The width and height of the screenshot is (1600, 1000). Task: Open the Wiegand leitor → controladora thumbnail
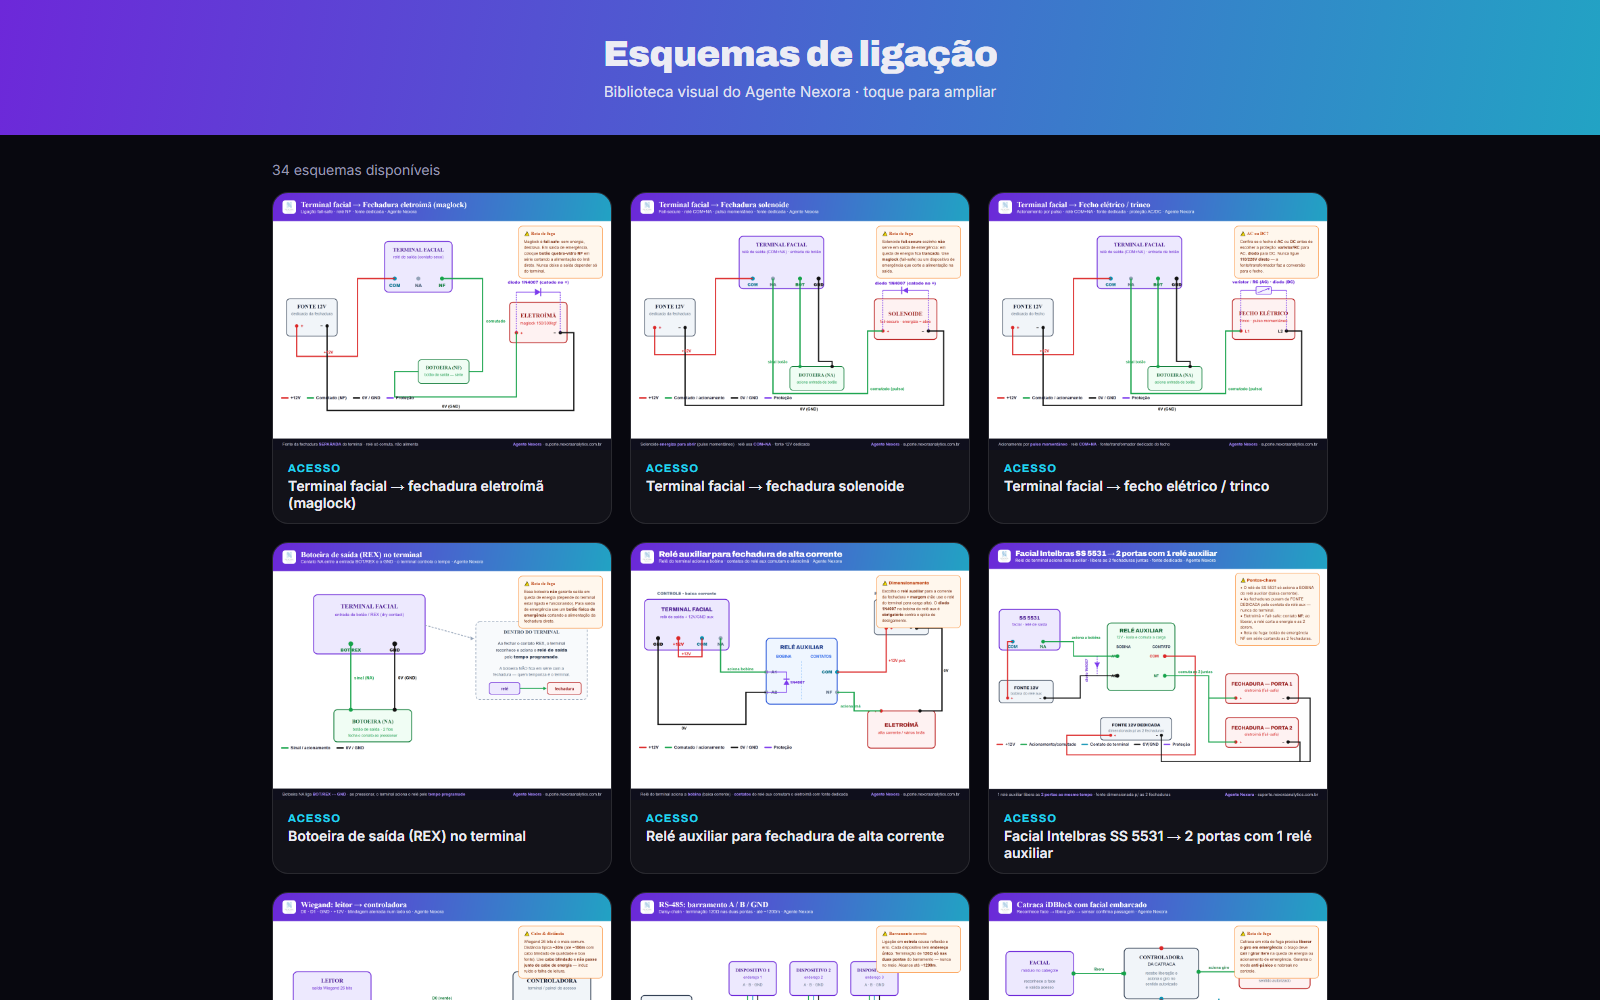point(442,946)
